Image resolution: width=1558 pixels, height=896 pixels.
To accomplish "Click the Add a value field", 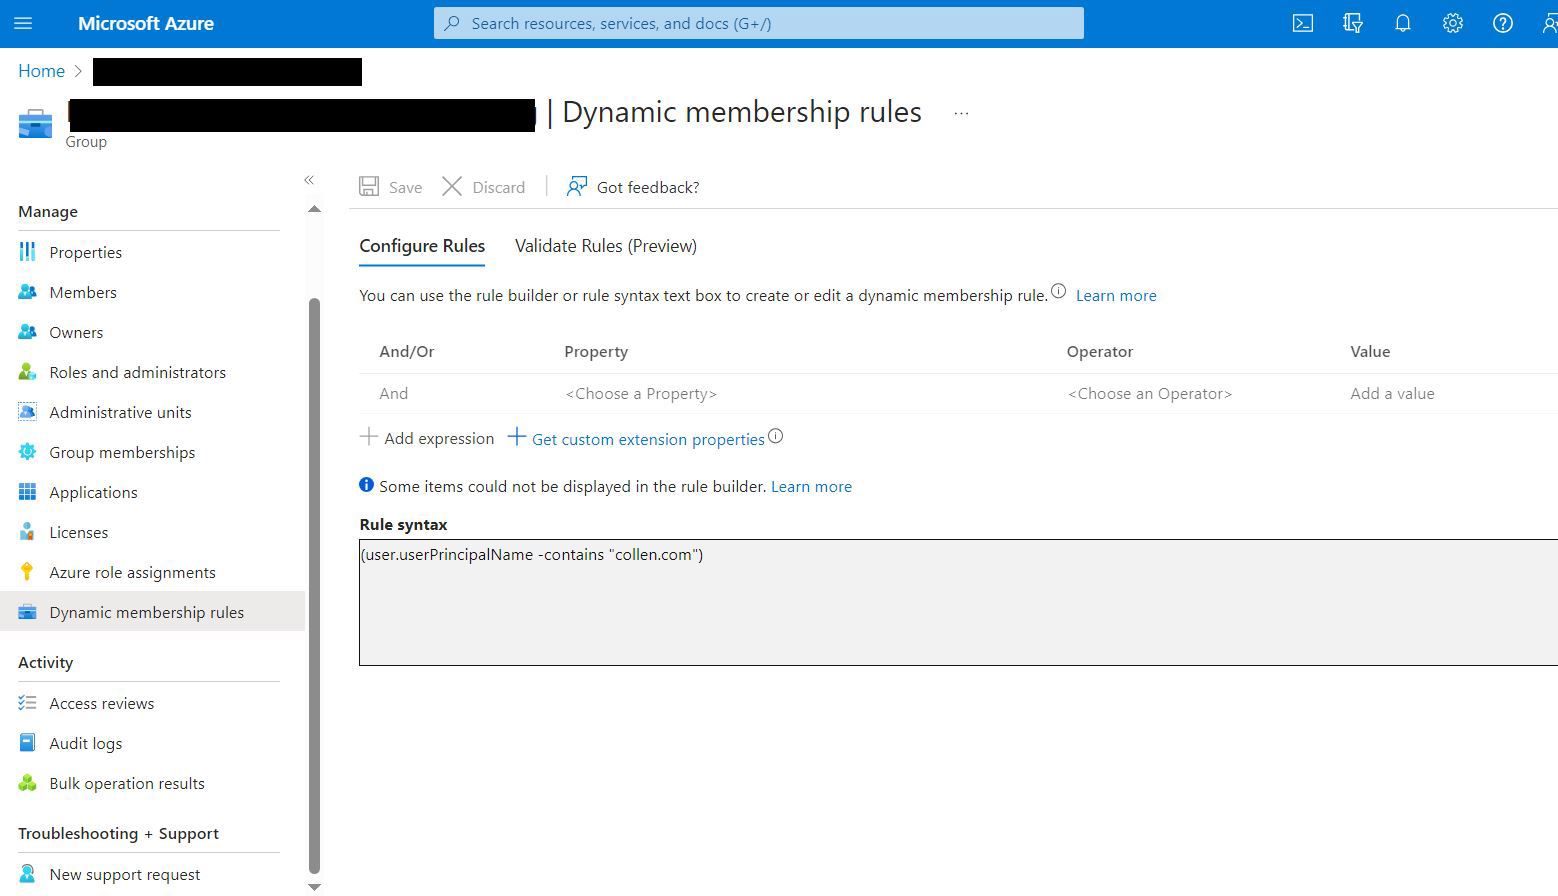I will point(1392,393).
